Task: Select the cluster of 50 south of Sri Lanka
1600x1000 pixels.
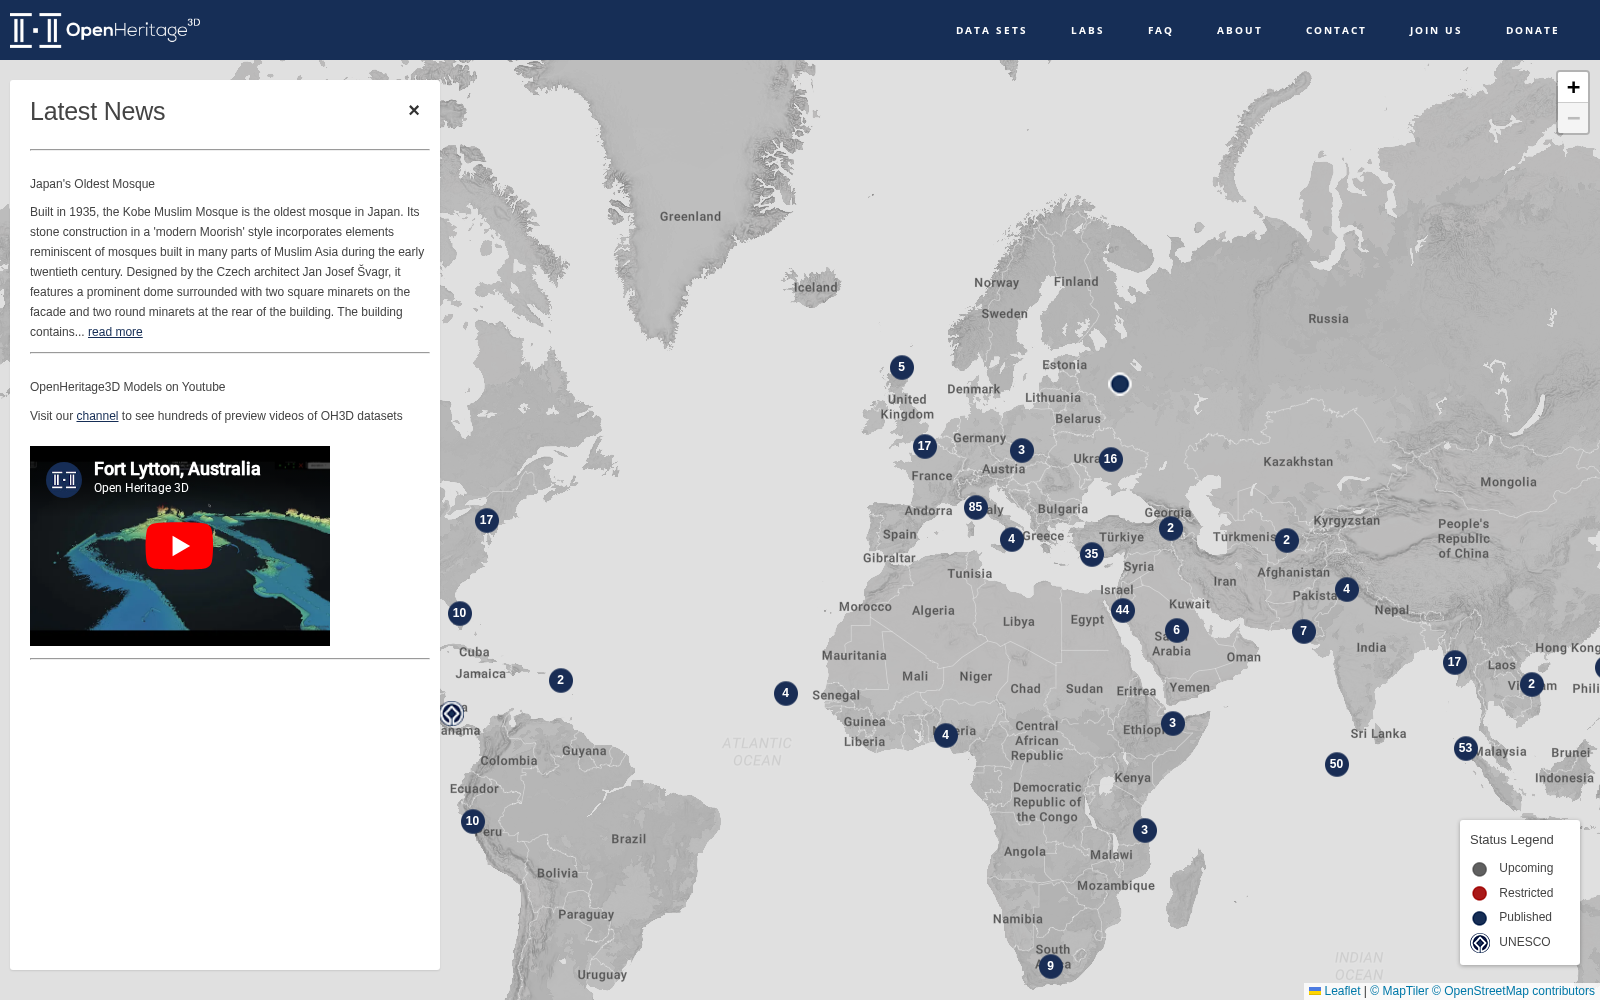Action: 1336,764
